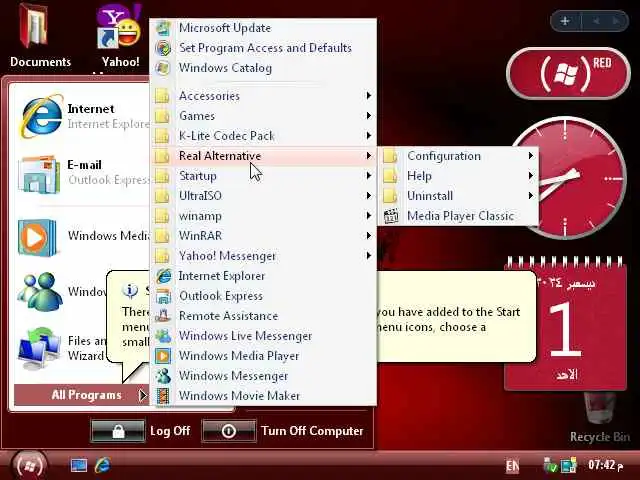Open the WinRAR menu entry
This screenshot has width=640, height=480.
click(x=263, y=236)
